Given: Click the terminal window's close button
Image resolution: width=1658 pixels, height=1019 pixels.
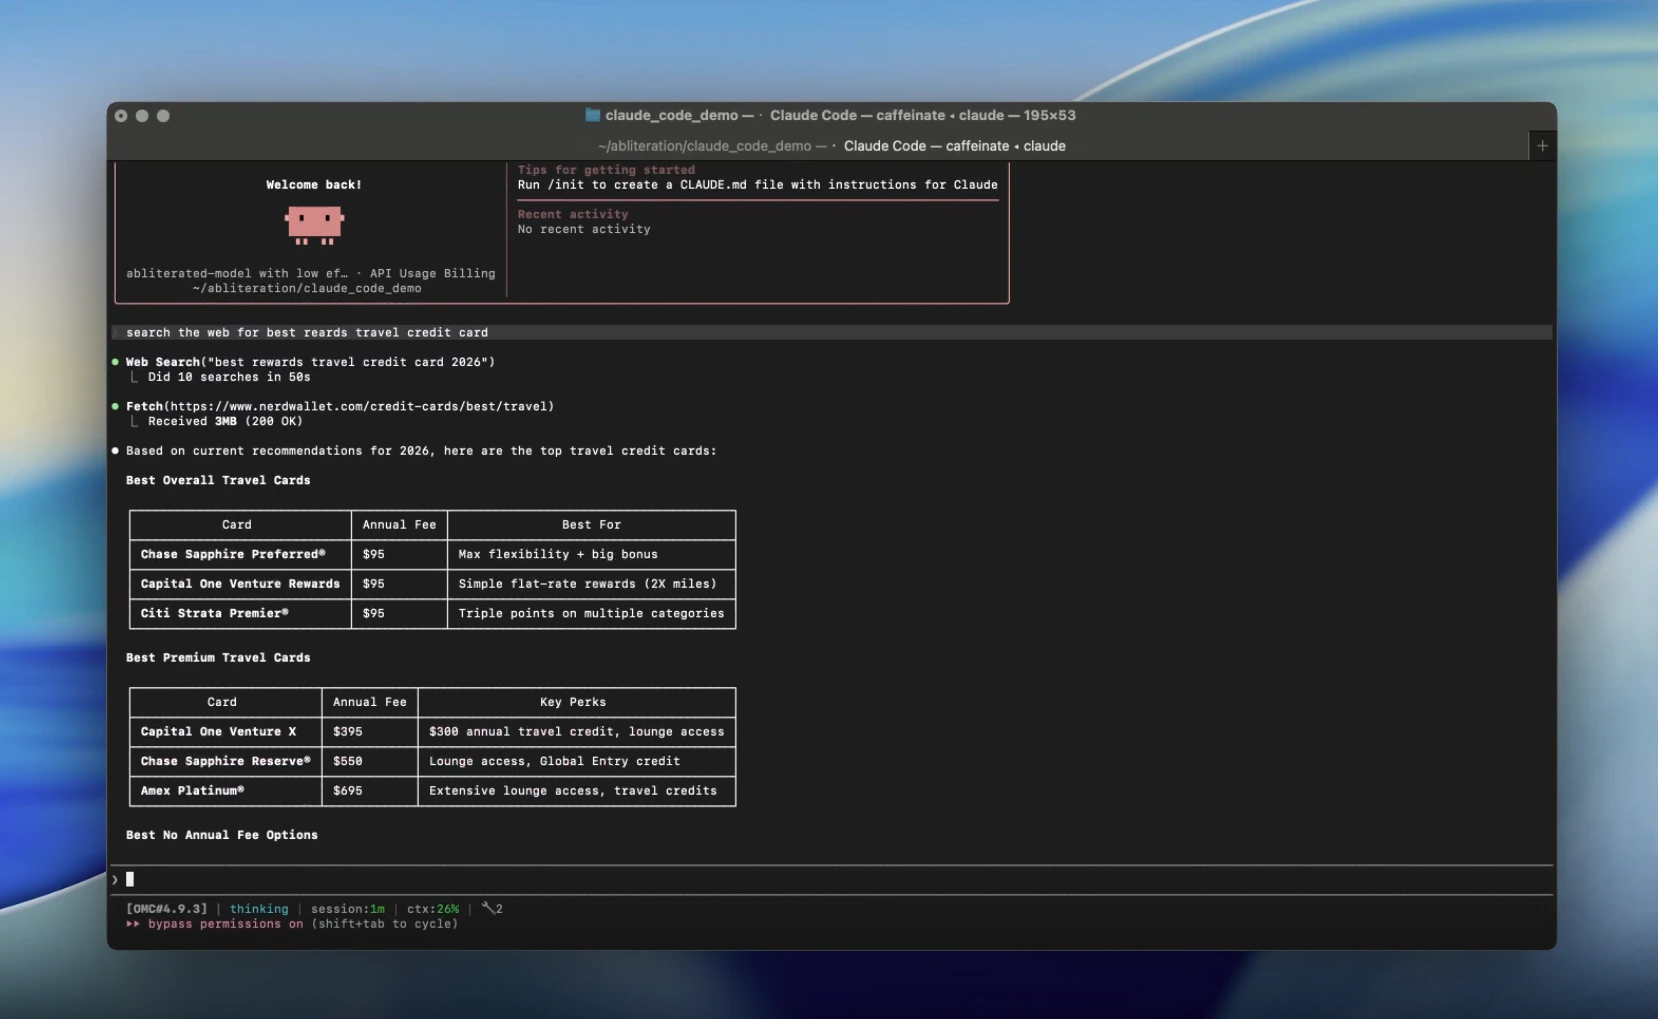Looking at the screenshot, I should point(121,116).
